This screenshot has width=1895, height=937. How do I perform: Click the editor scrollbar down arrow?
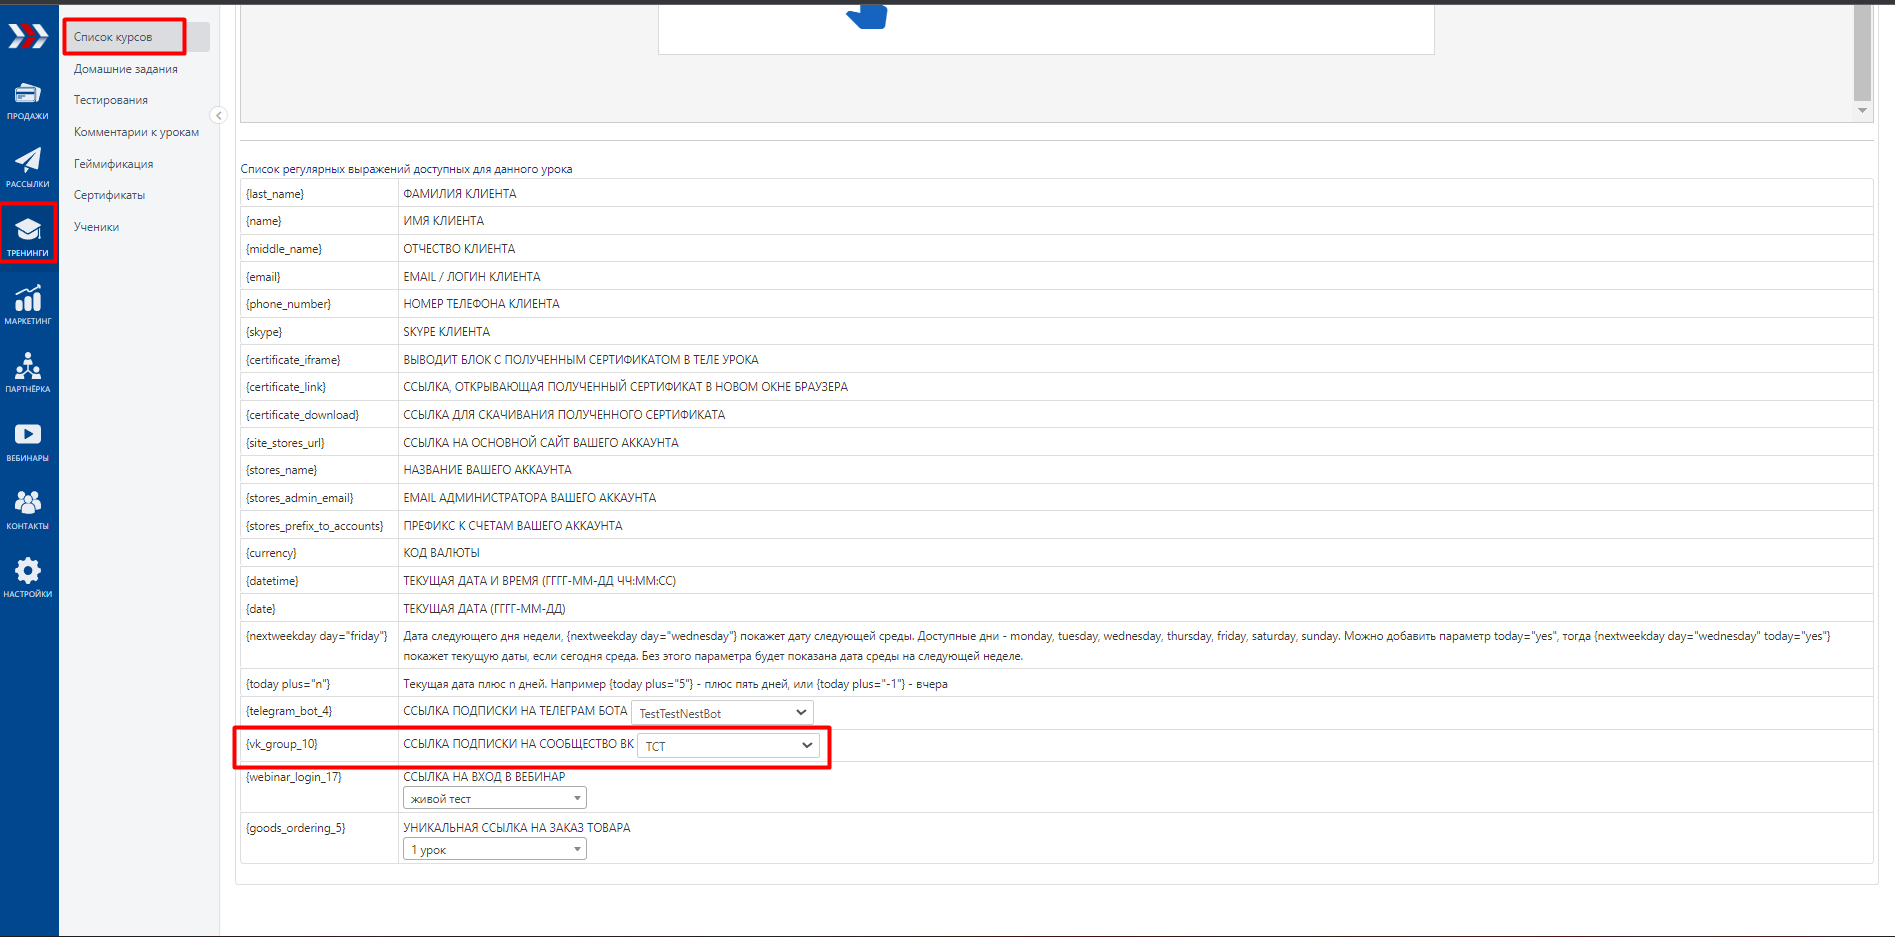click(x=1862, y=111)
